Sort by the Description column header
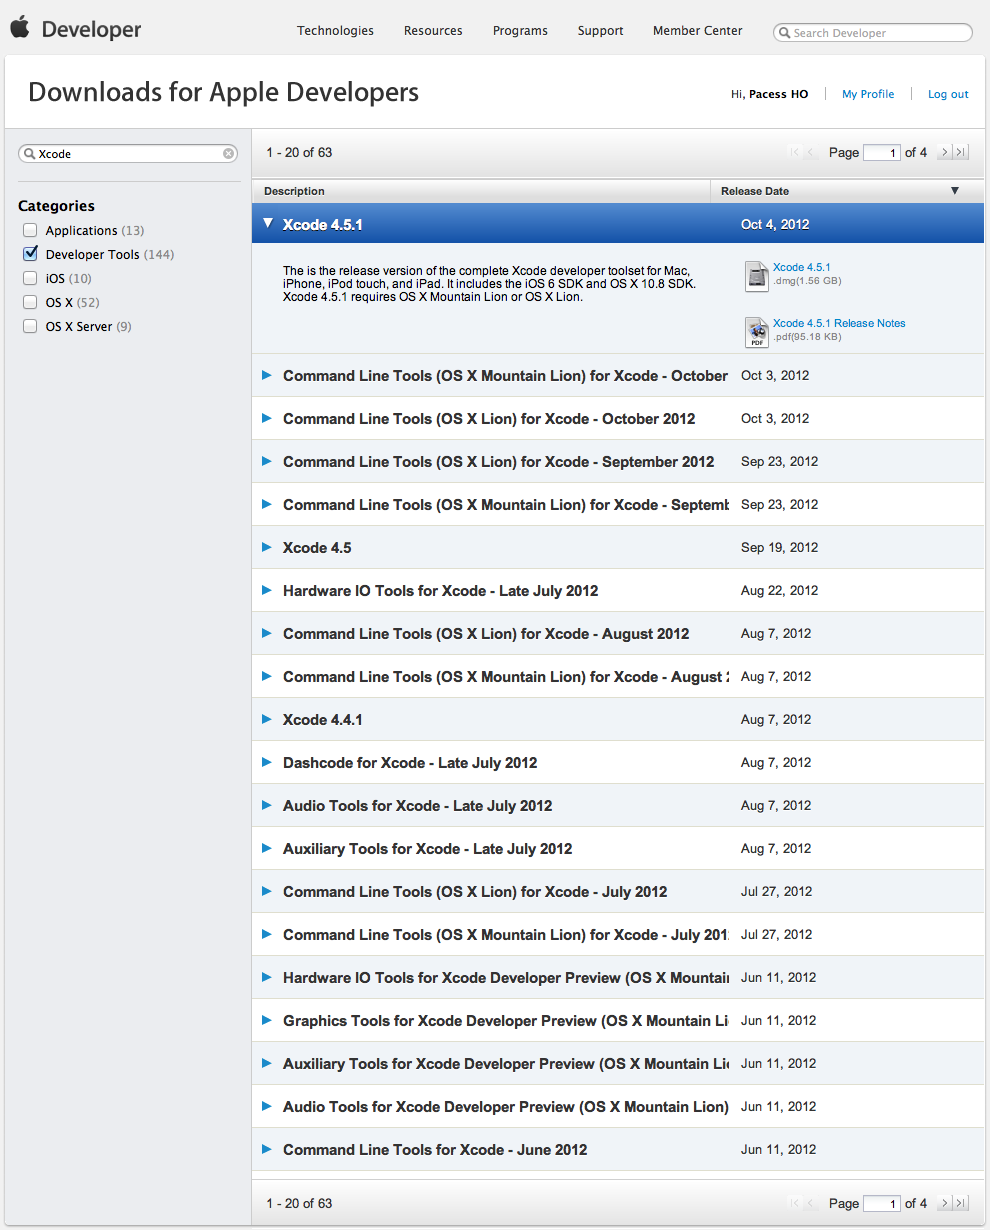The width and height of the screenshot is (990, 1230). [x=481, y=191]
